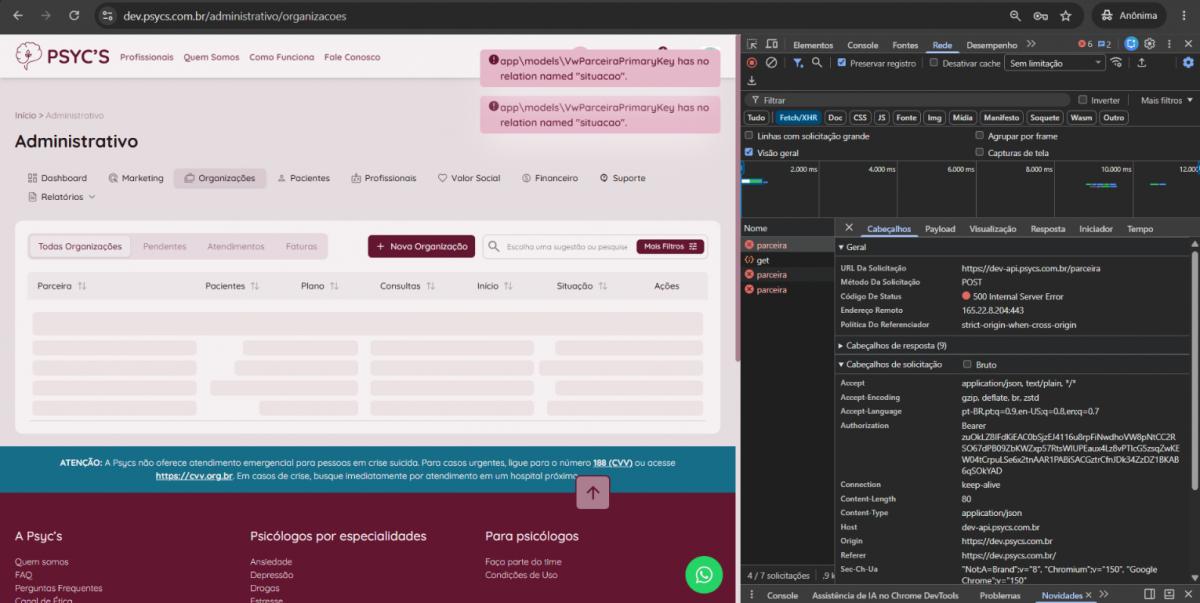Toggle the Visão geral checkbox

749,152
